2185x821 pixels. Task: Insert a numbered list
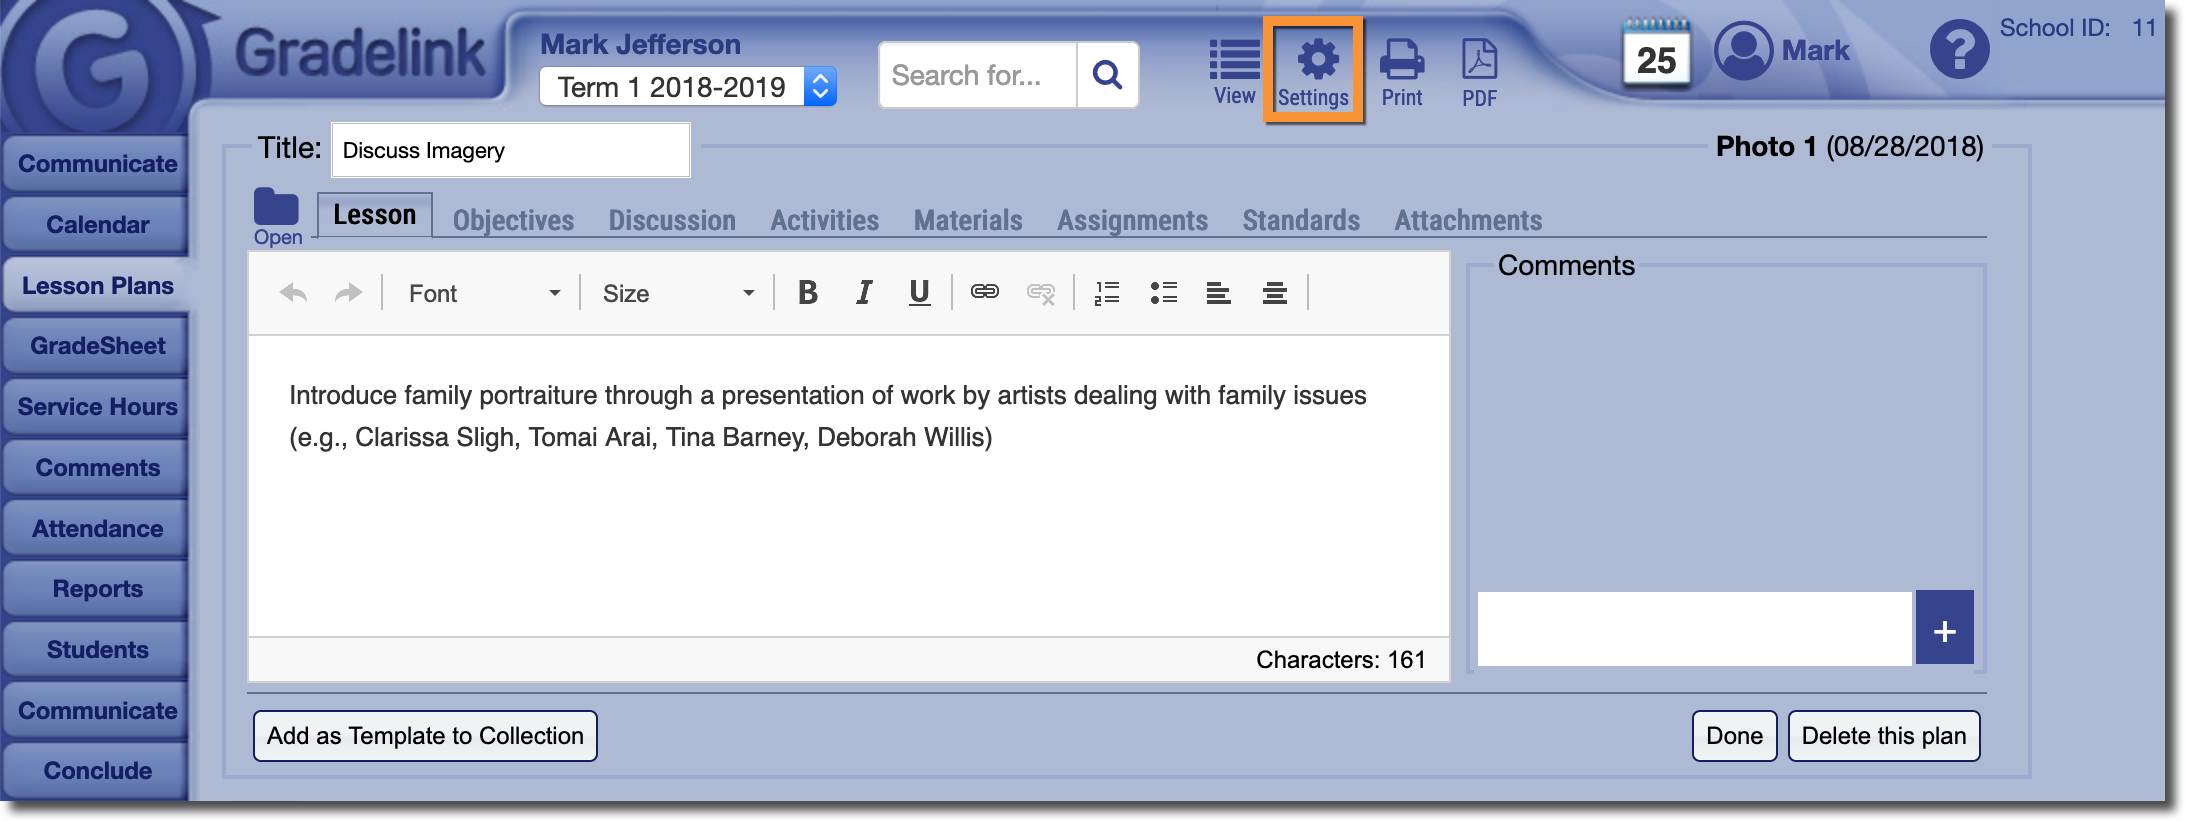point(1107,293)
